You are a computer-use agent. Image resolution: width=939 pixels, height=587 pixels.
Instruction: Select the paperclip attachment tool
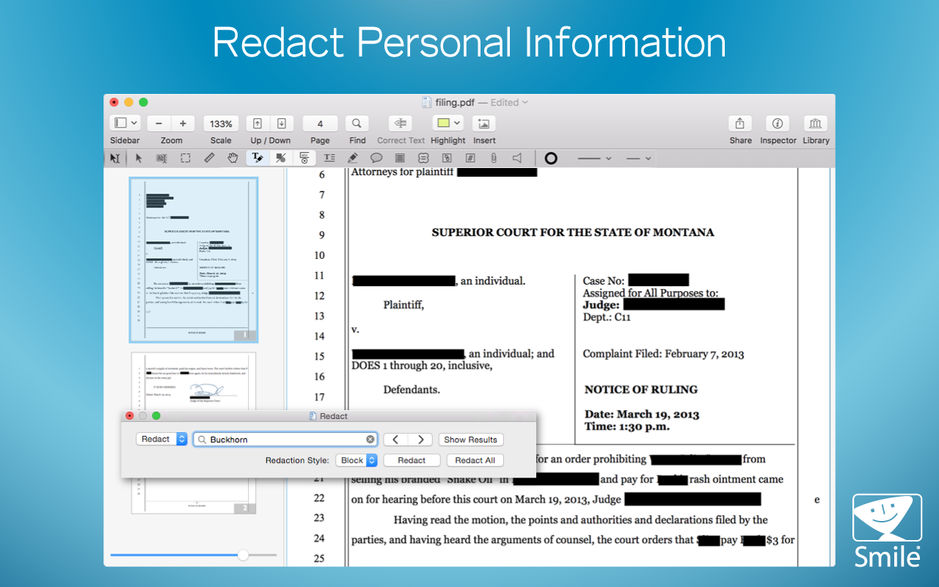493,158
